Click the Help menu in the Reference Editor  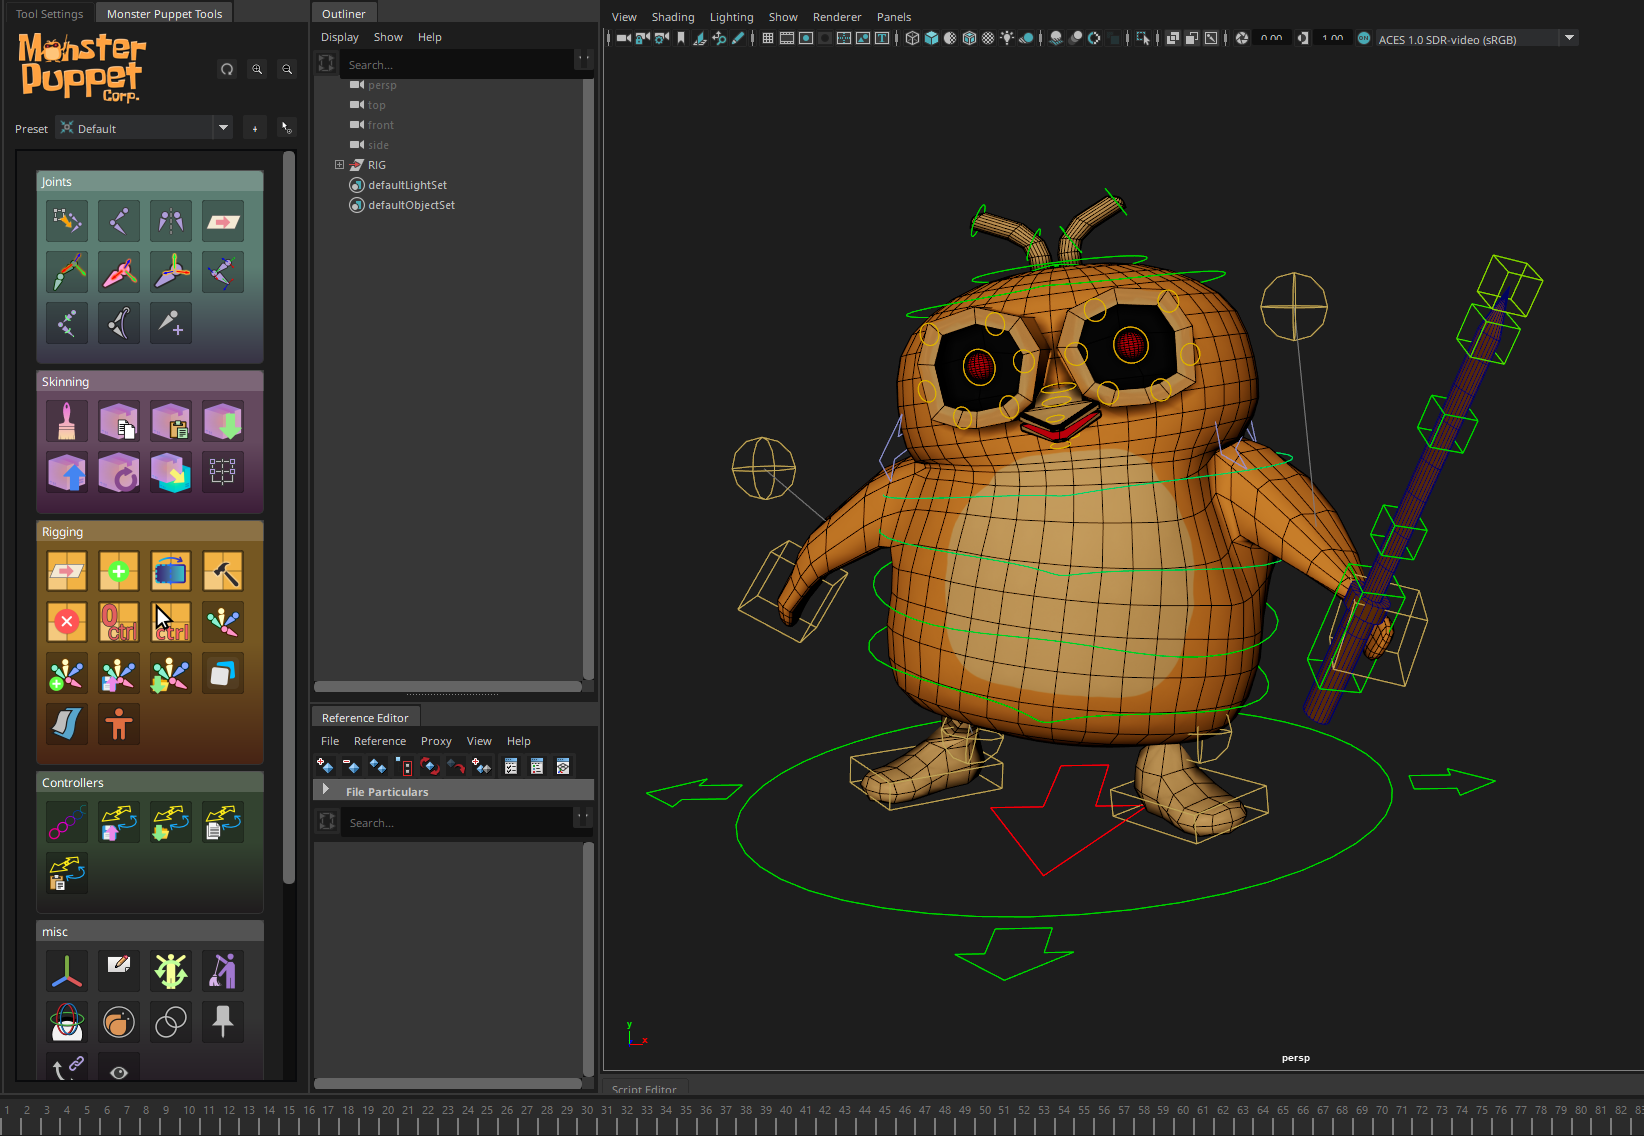tap(518, 741)
